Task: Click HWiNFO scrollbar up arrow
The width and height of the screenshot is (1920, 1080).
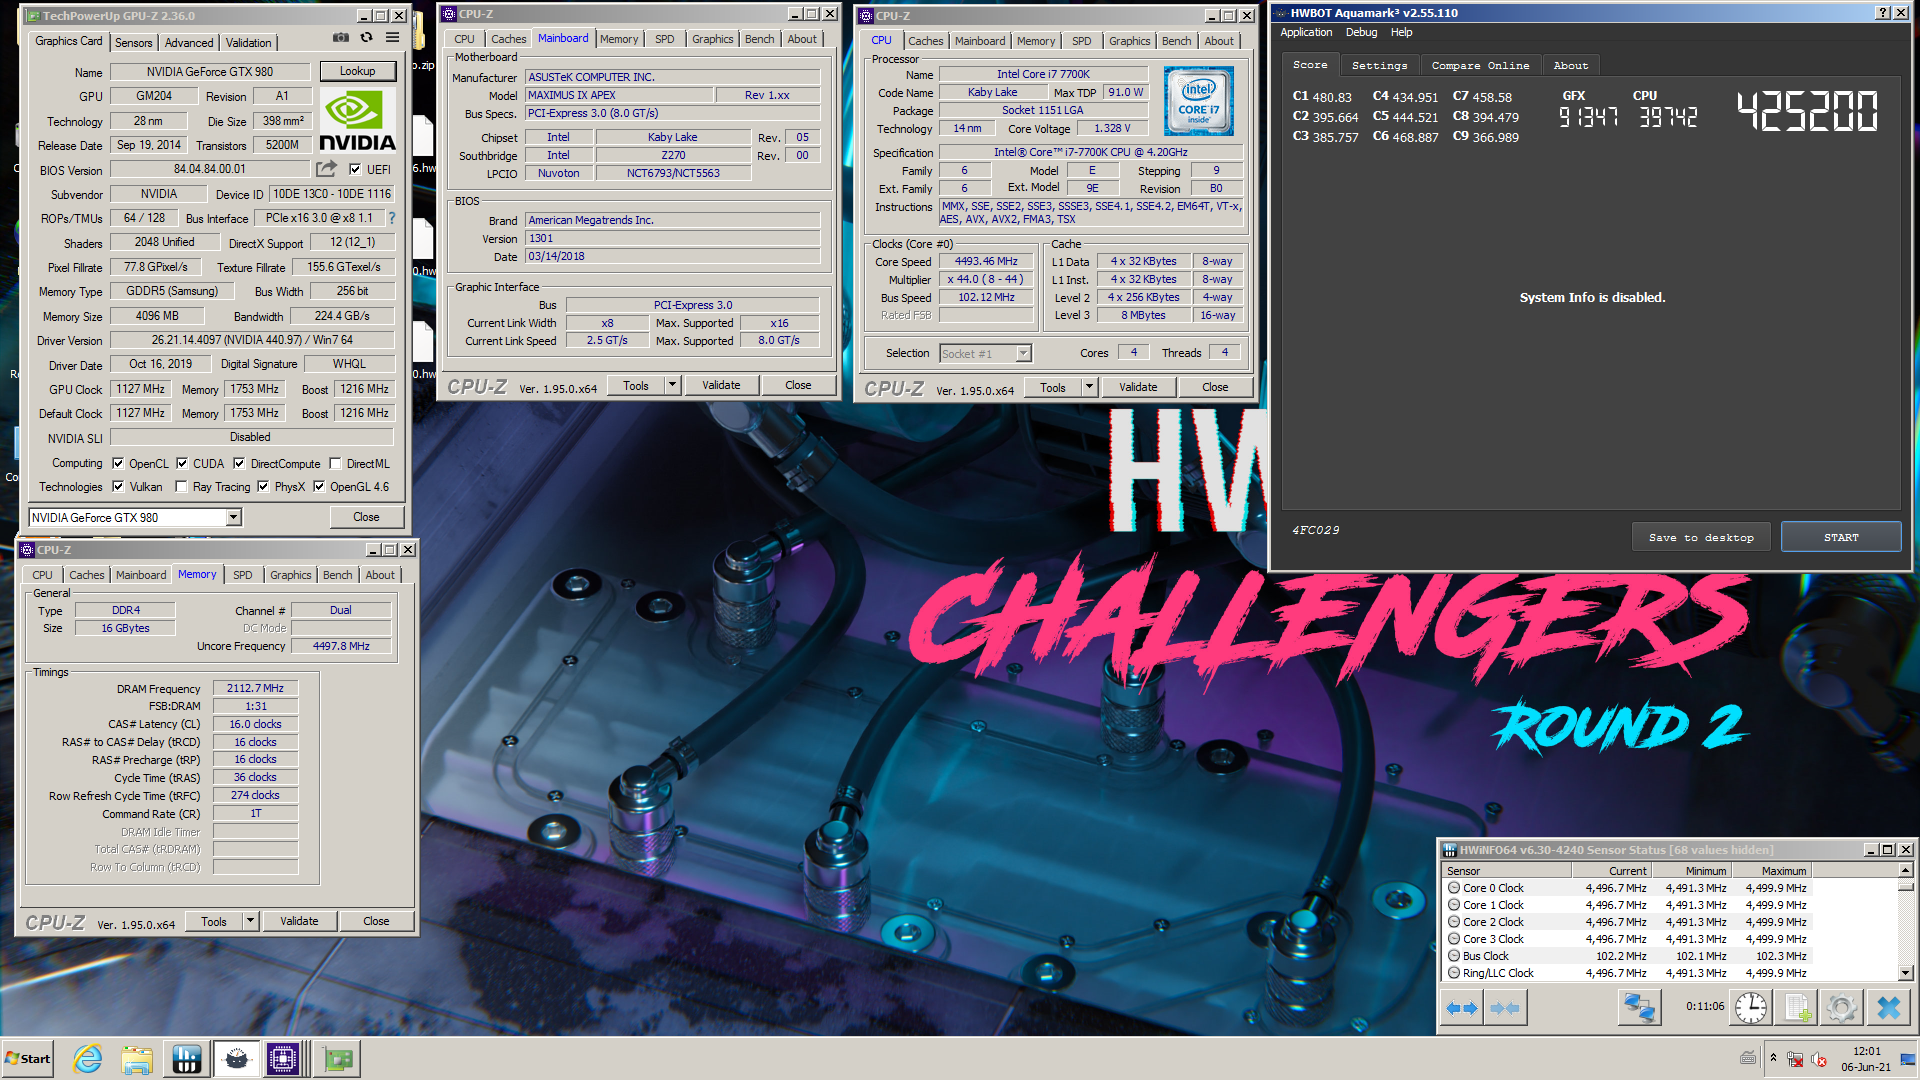Action: point(1905,870)
